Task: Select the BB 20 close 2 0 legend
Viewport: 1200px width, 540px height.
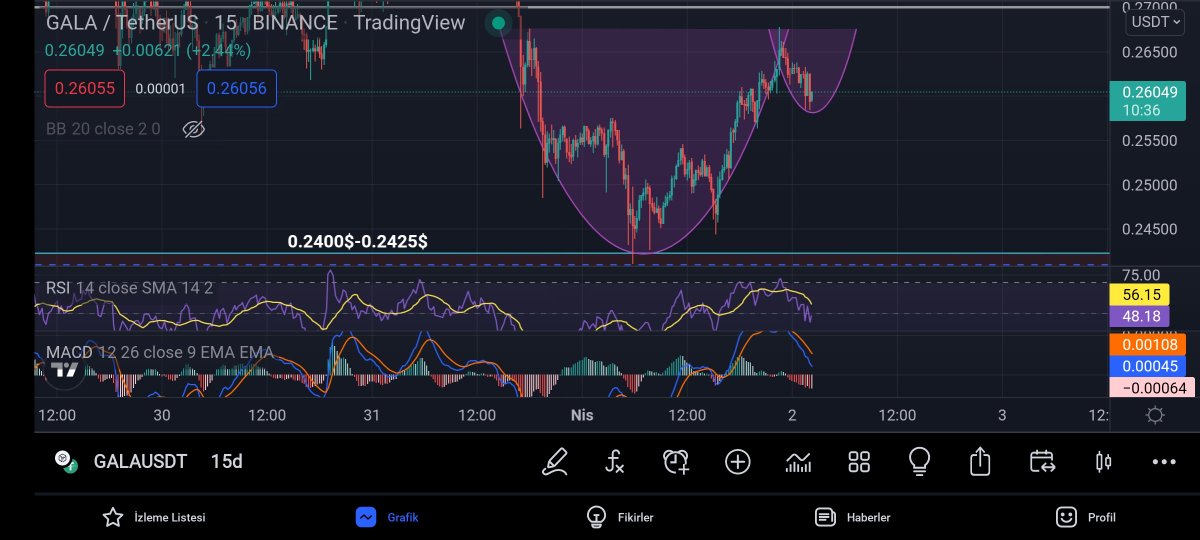Action: click(103, 129)
